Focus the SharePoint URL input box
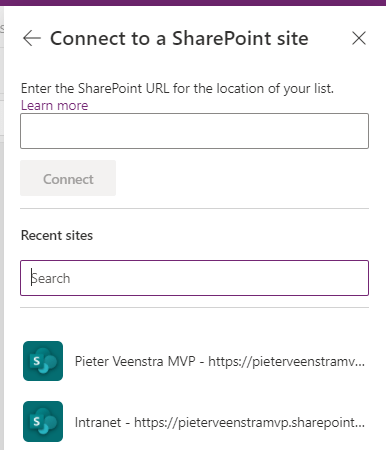 coord(194,131)
